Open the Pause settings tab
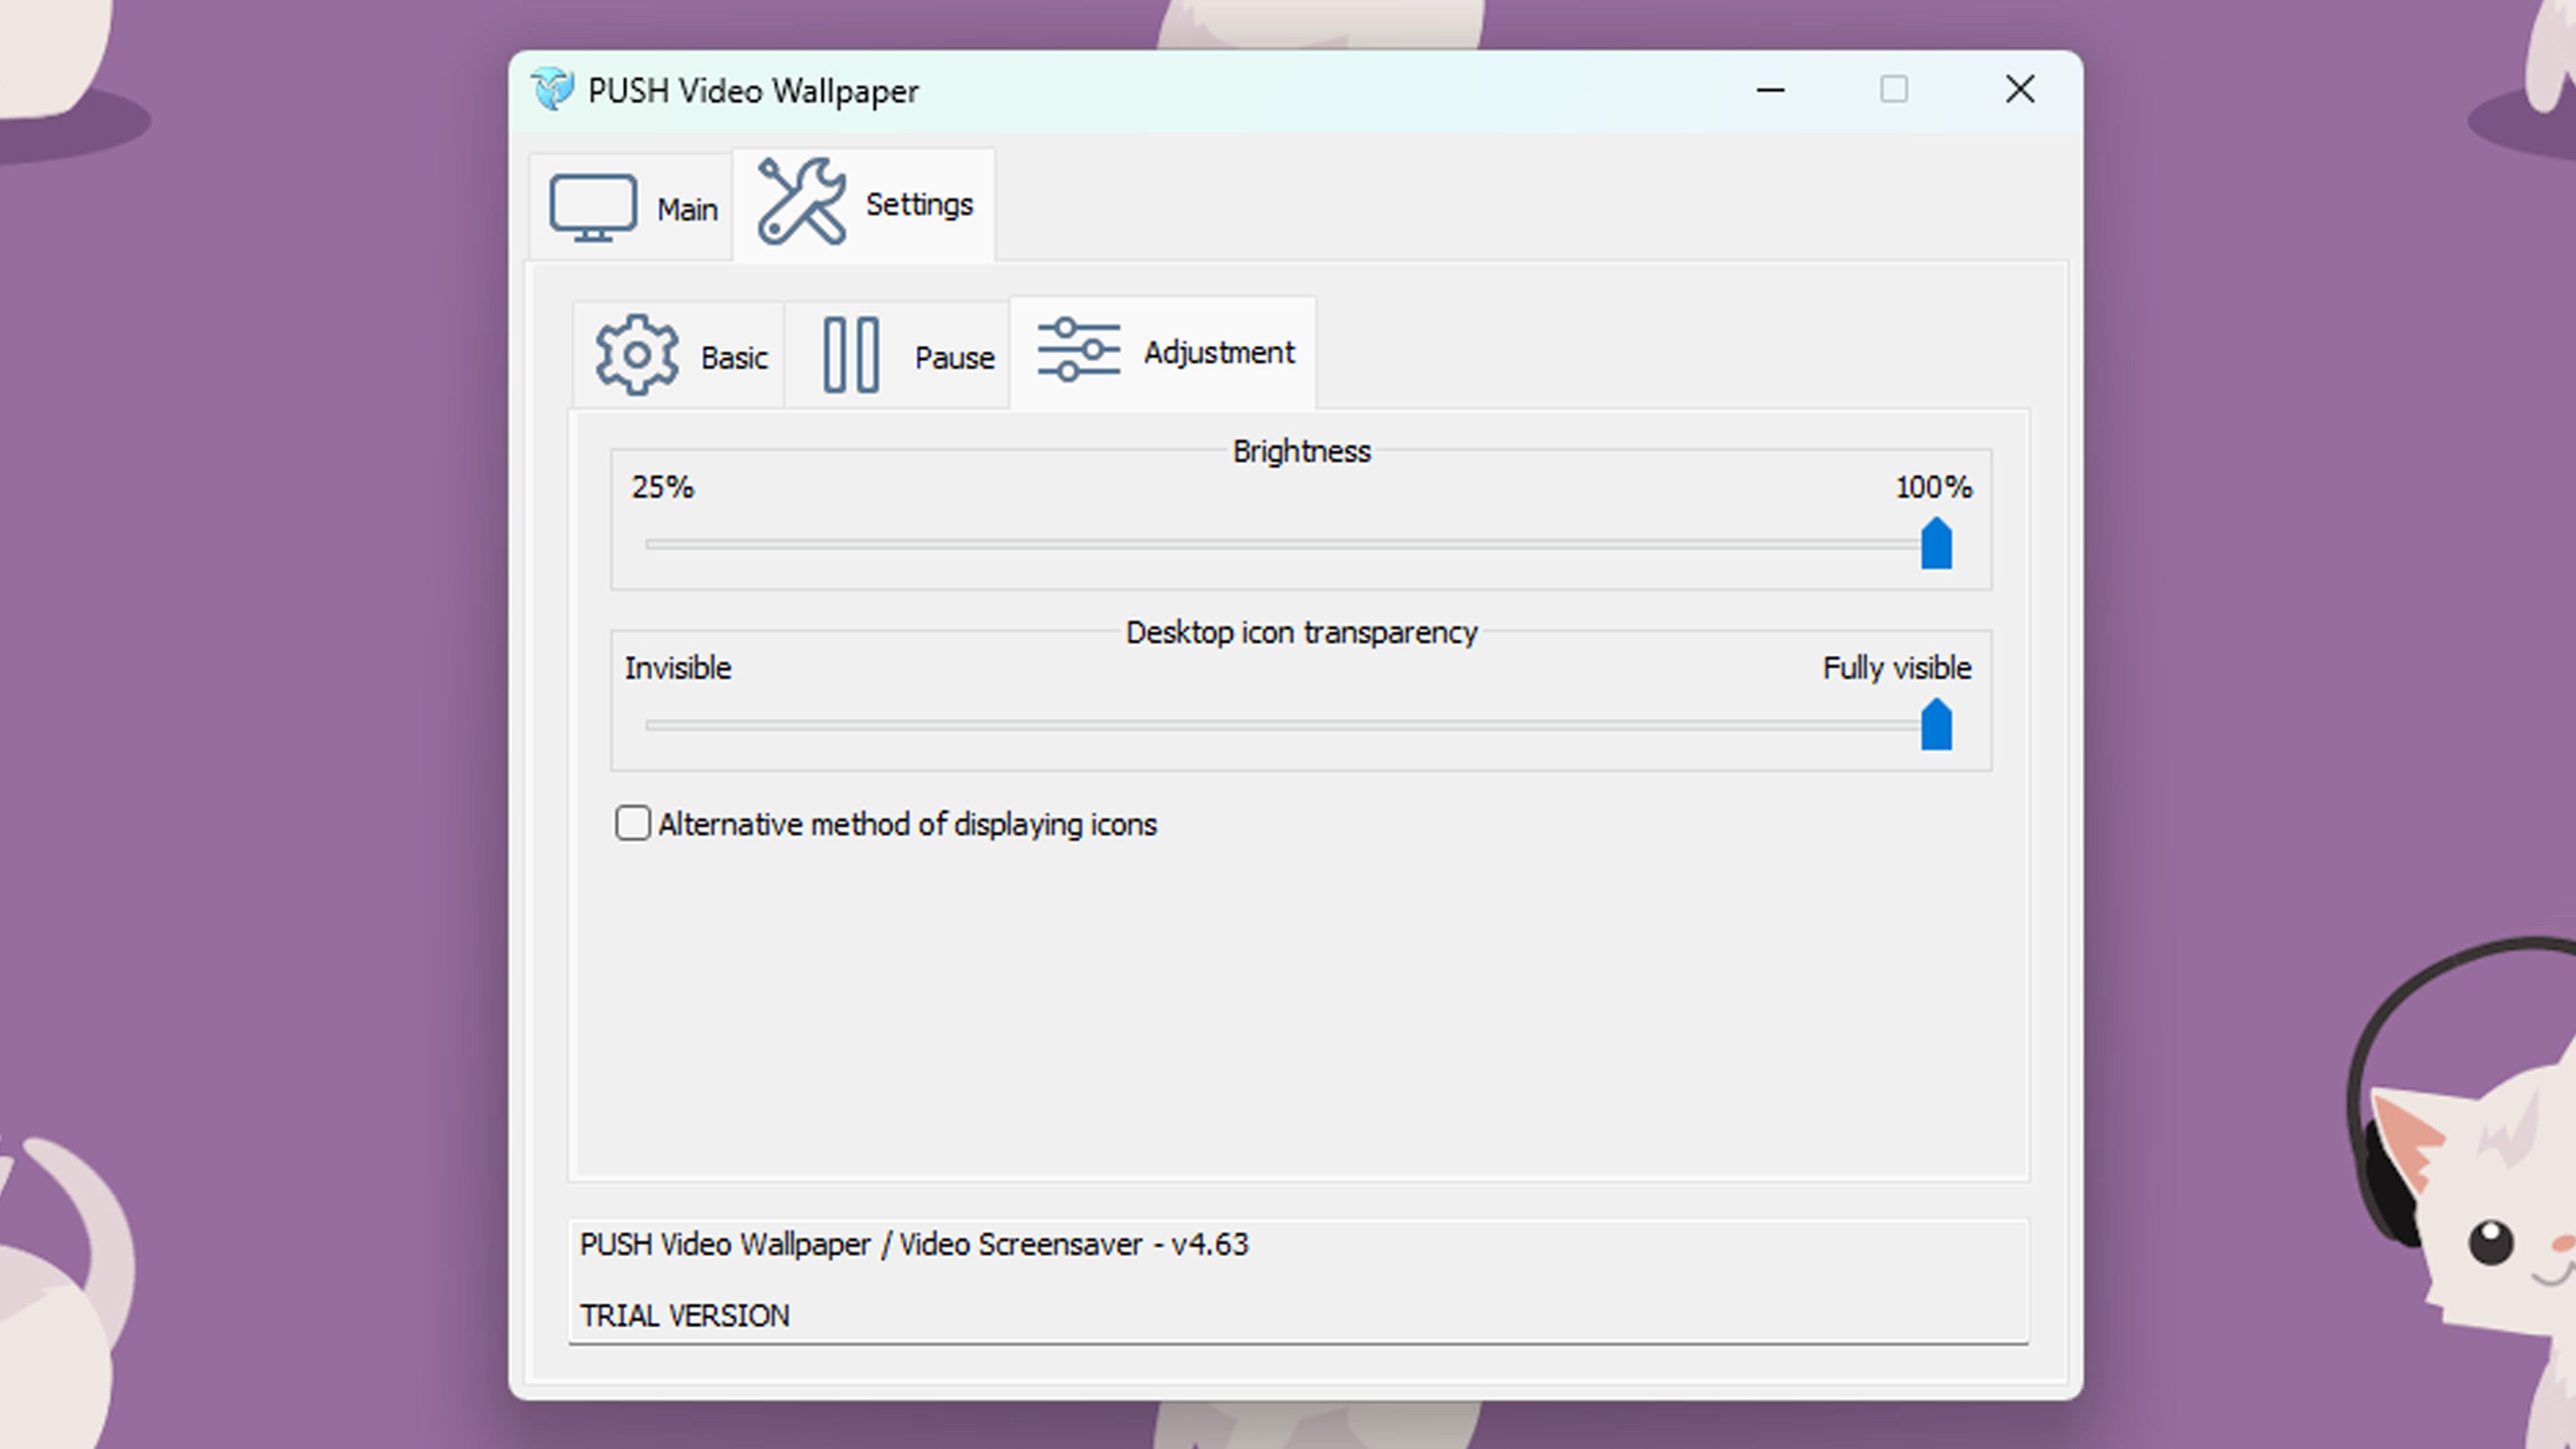 pyautogui.click(x=897, y=356)
